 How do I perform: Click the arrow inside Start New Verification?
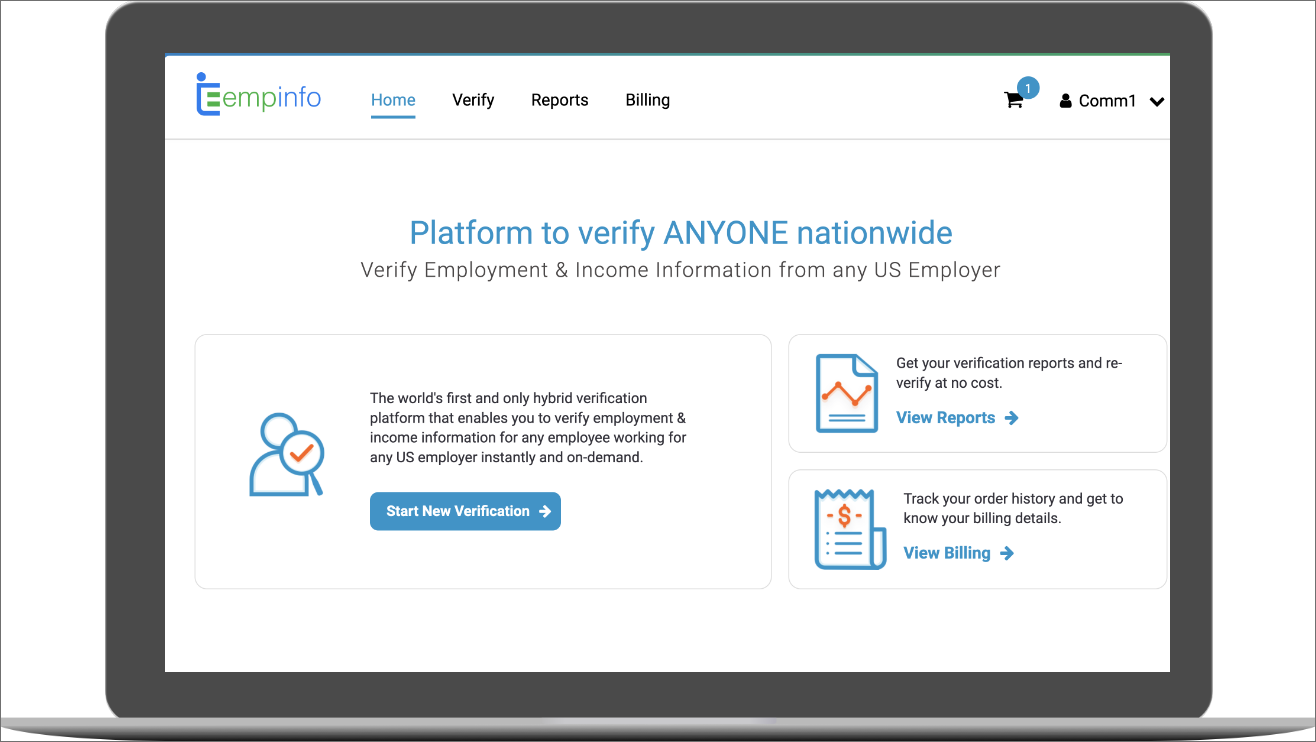click(x=545, y=511)
